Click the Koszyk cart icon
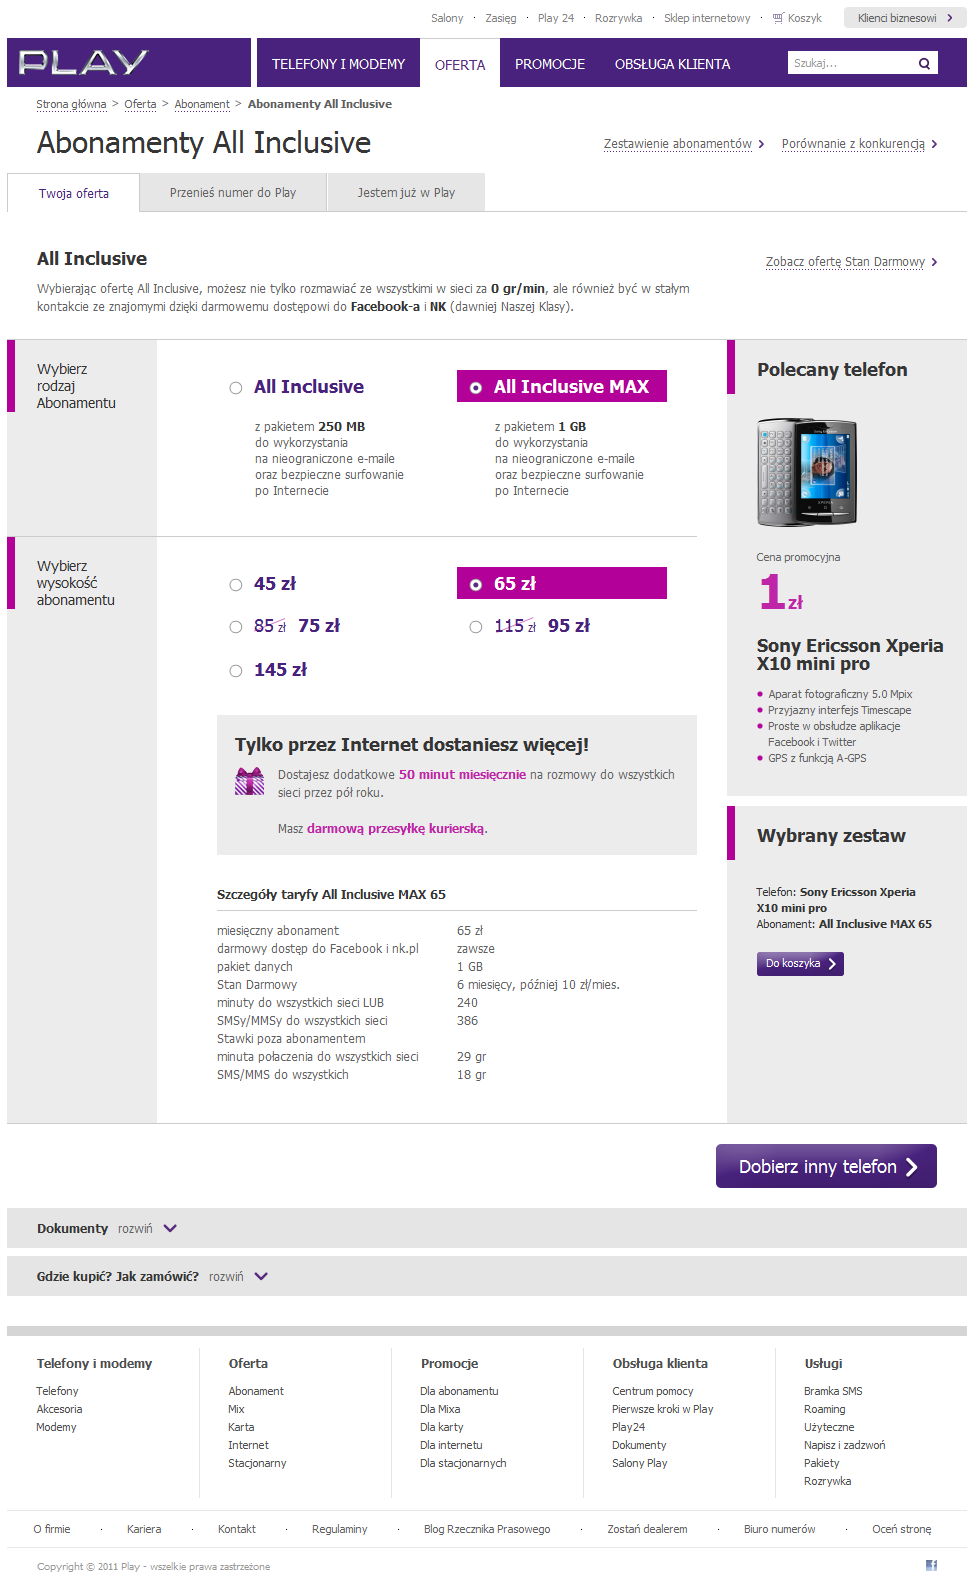976x1578 pixels. click(x=778, y=18)
